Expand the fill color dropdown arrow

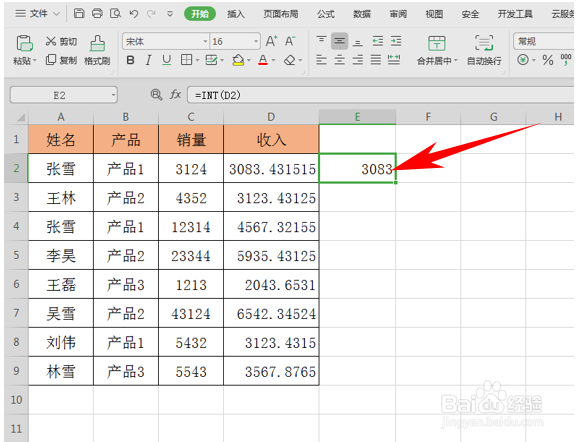tap(249, 60)
